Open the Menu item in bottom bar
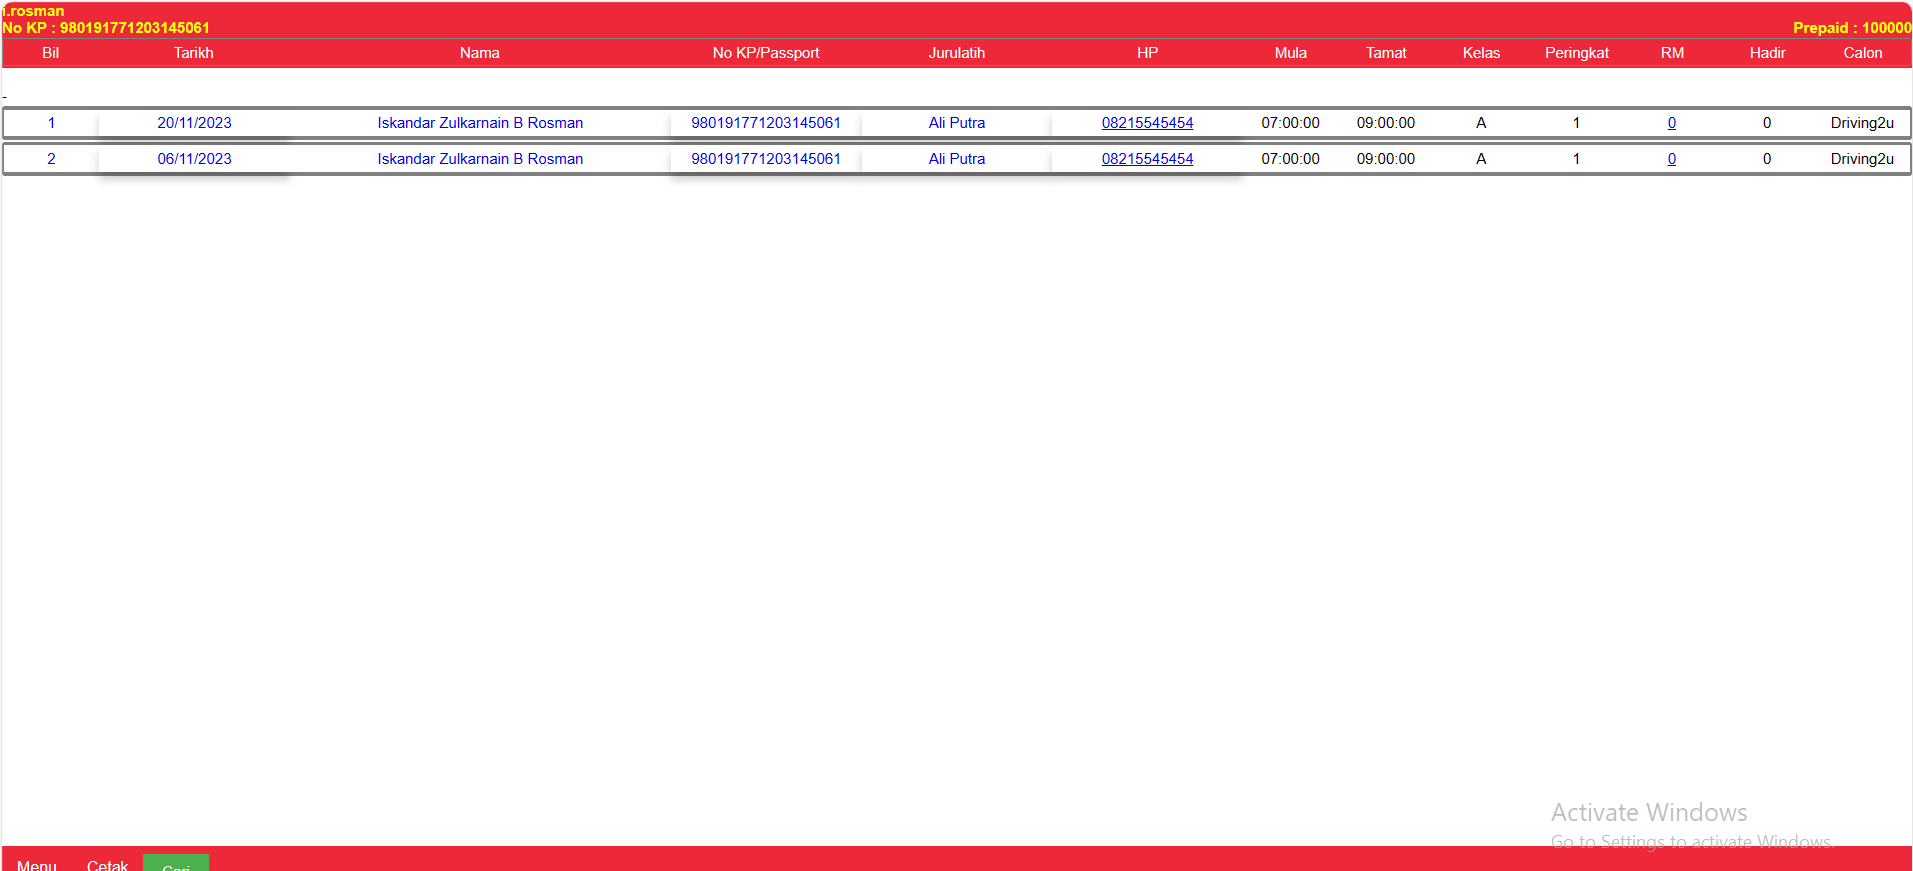The image size is (1913, 871). pos(37,864)
